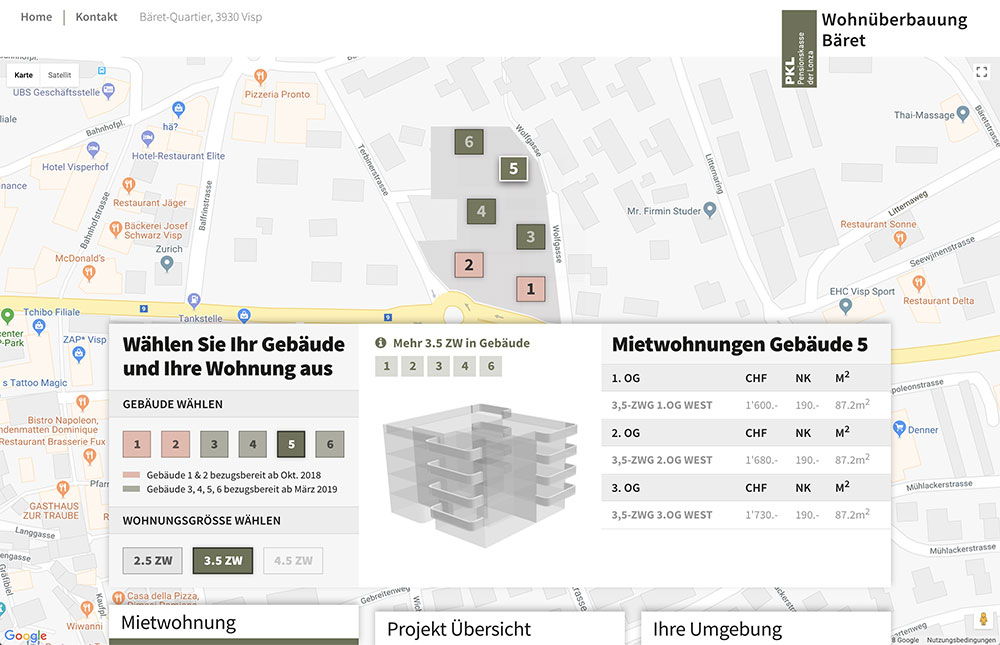Click Pizzeria Pronto restaurant pin

click(x=259, y=76)
